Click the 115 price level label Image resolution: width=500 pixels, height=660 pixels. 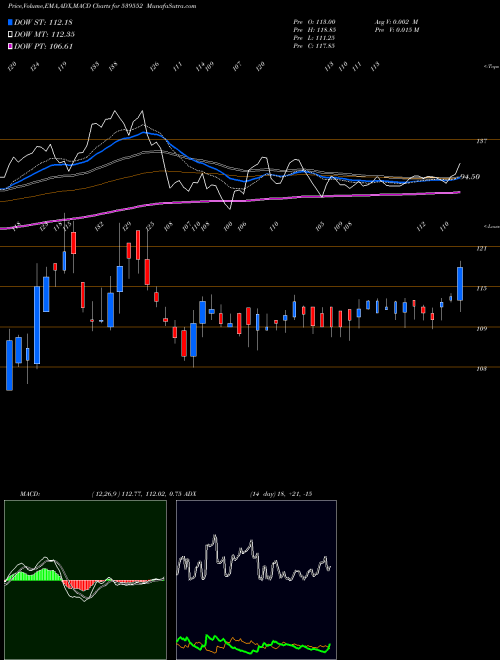click(x=482, y=289)
